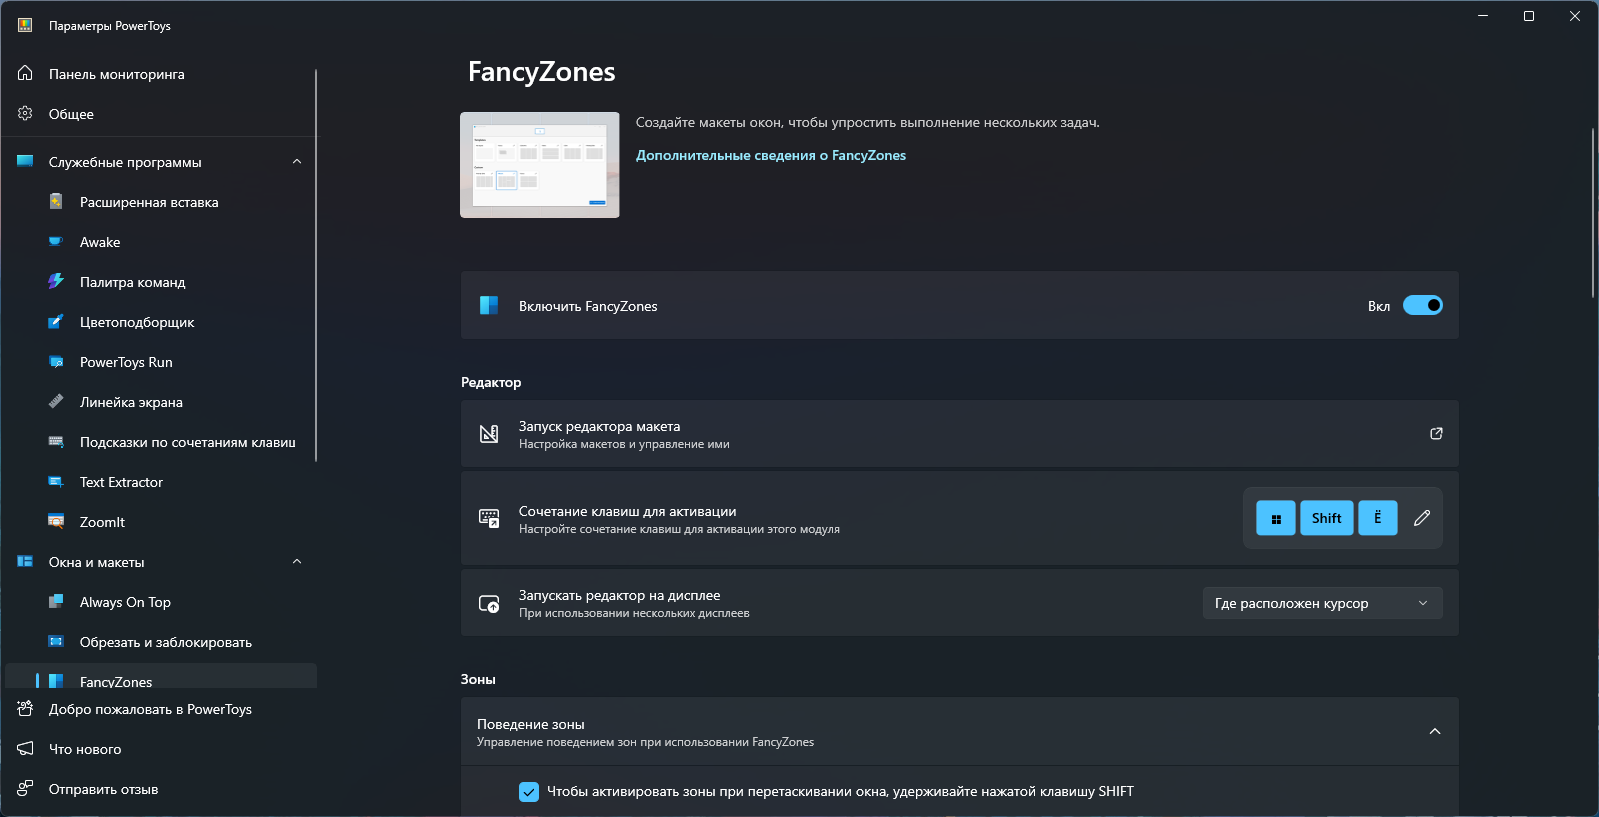Click the Общее gear icon
The height and width of the screenshot is (817, 1599).
[25, 113]
